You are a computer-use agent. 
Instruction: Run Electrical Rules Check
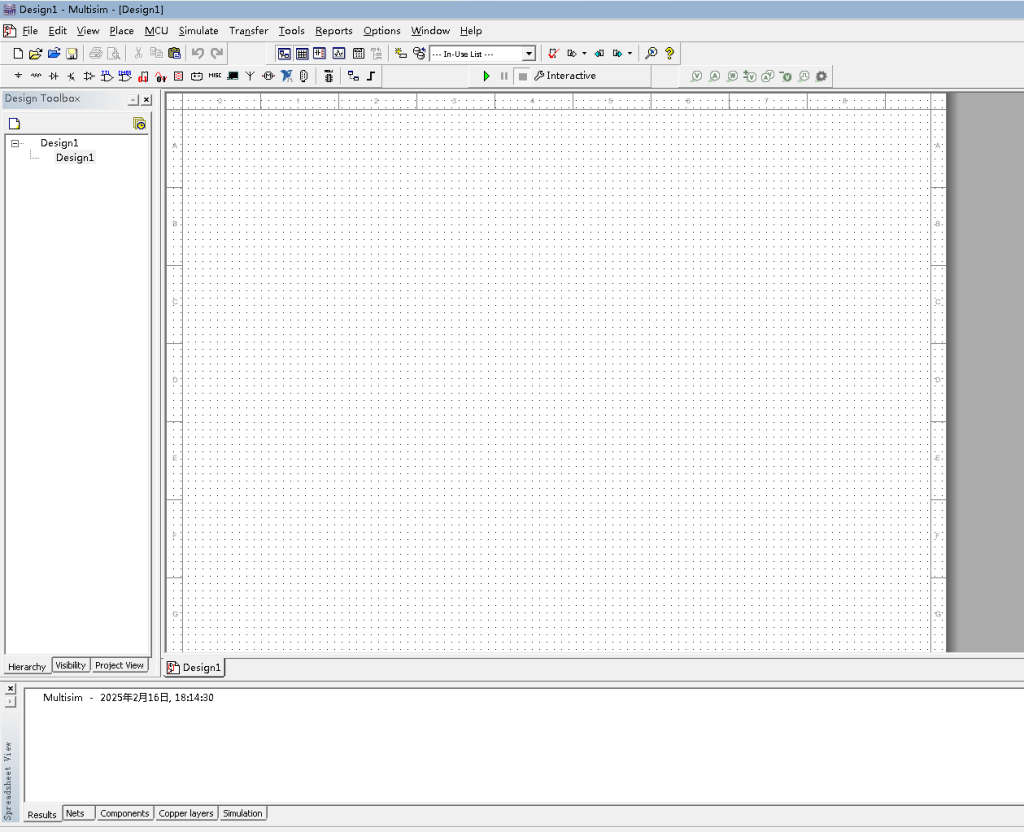tap(554, 54)
